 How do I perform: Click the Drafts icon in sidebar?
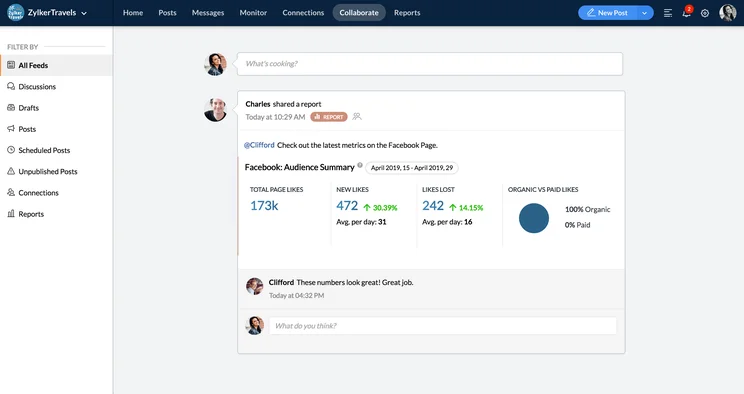11,108
